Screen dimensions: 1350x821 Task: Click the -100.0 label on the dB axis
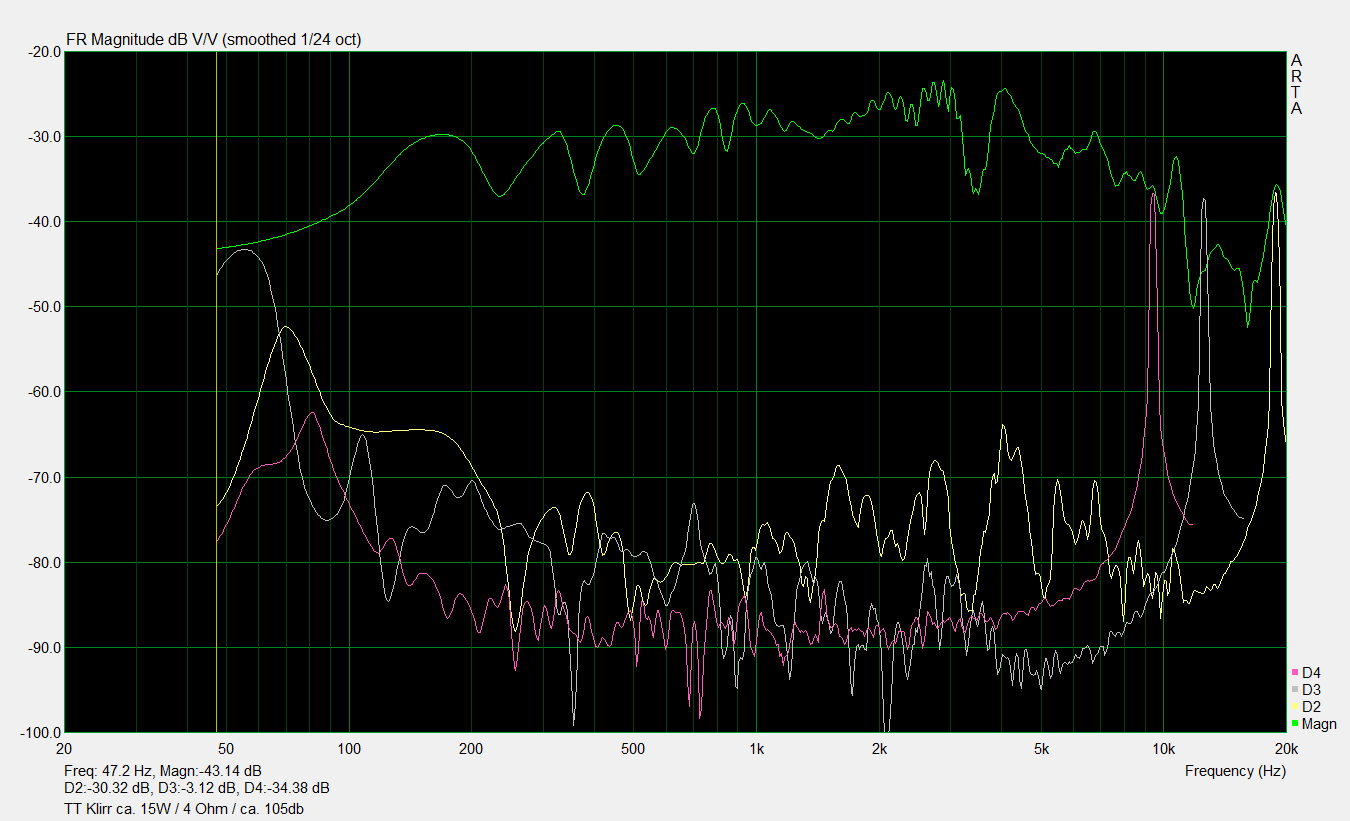35,733
